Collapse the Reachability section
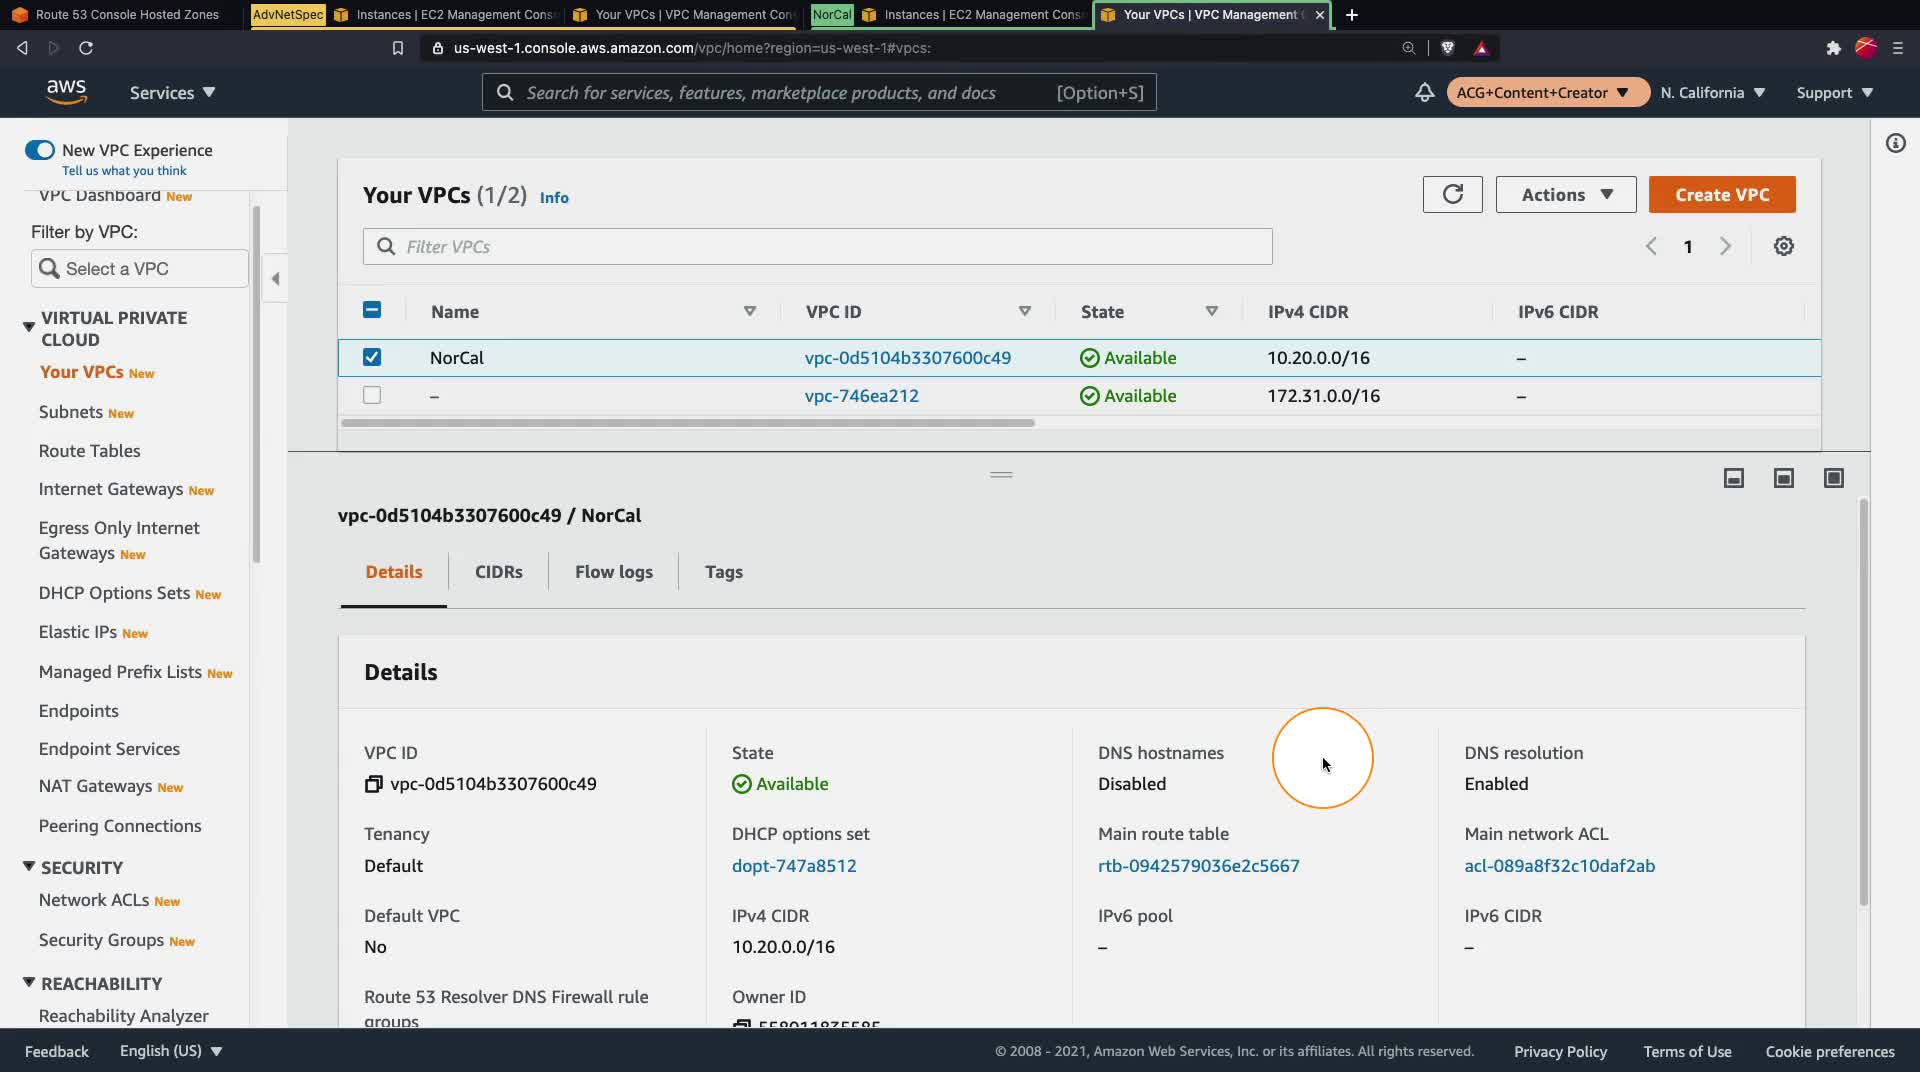Image resolution: width=1920 pixels, height=1072 pixels. pyautogui.click(x=29, y=983)
